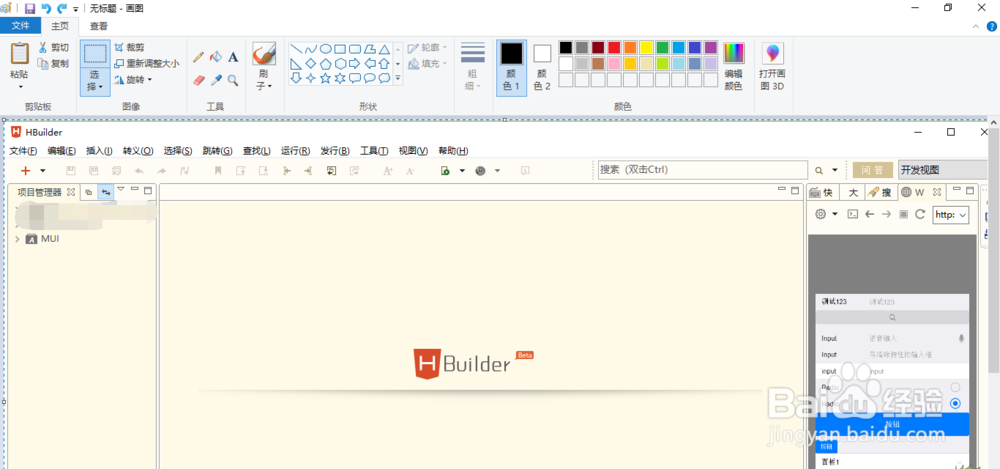Toggle Link with editor in project manager
The width and height of the screenshot is (1000, 469).
[105, 191]
